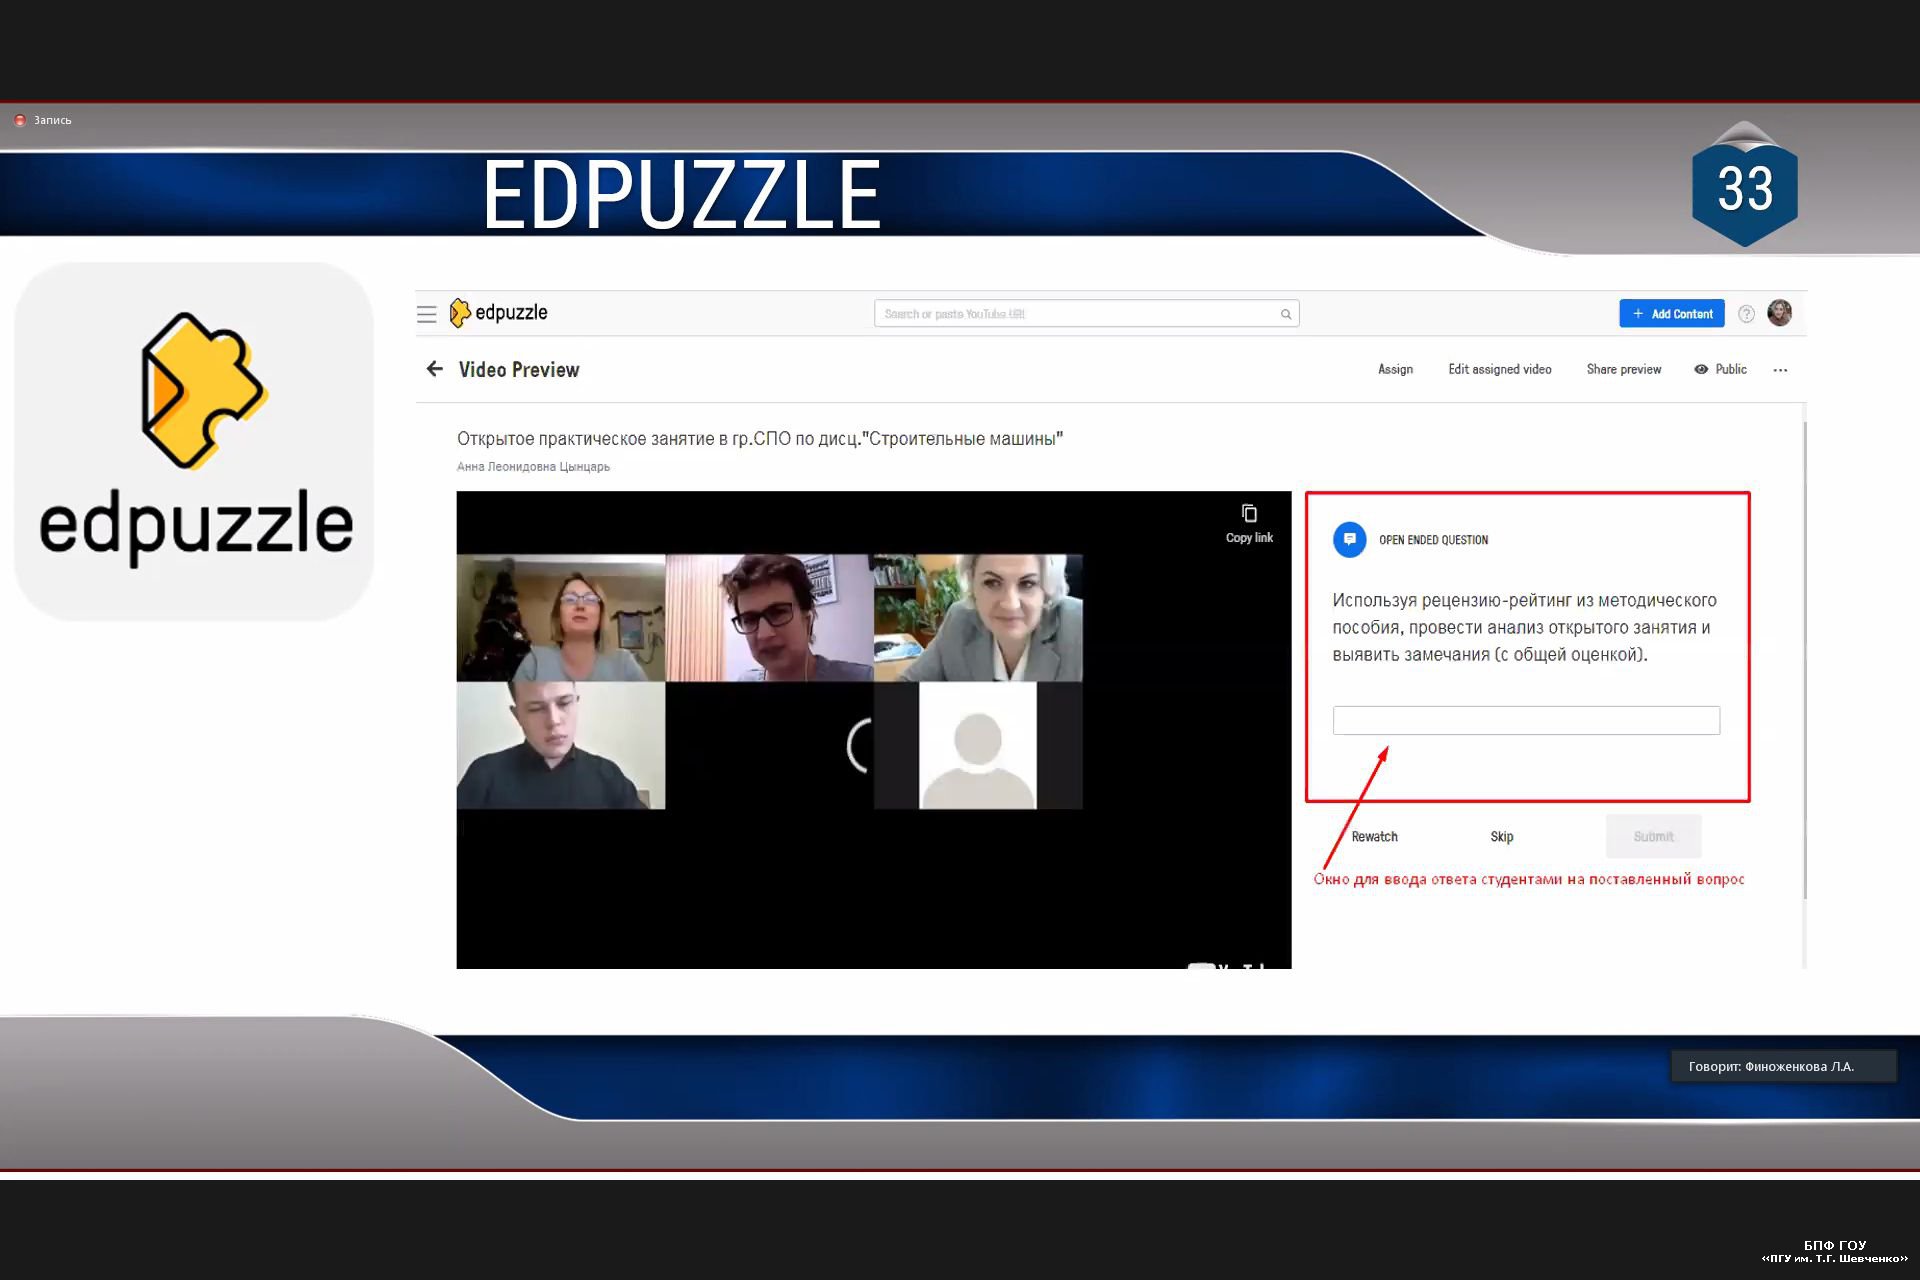Click the page vertical scrollbar
1920x1280 pixels.
1805,660
